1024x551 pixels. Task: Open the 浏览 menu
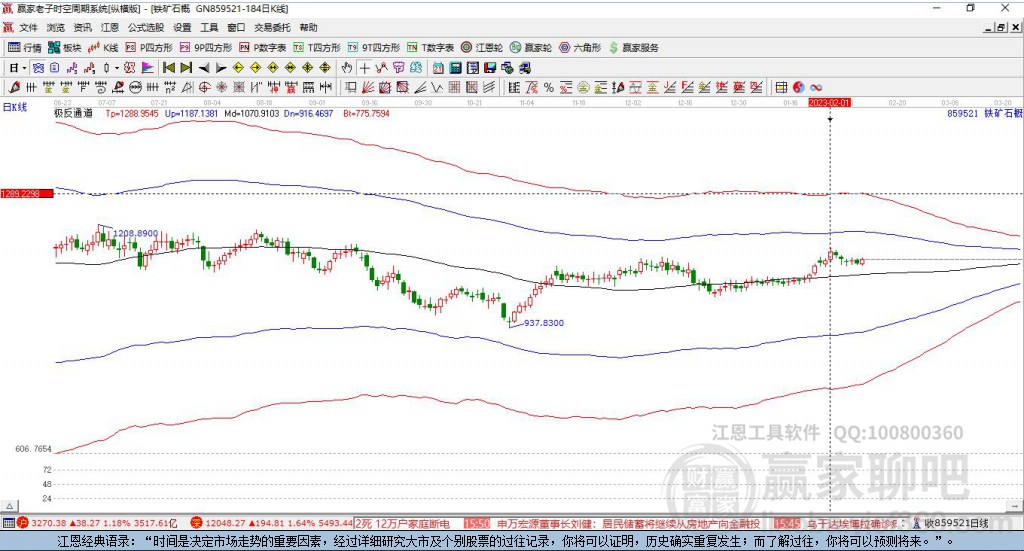click(56, 27)
